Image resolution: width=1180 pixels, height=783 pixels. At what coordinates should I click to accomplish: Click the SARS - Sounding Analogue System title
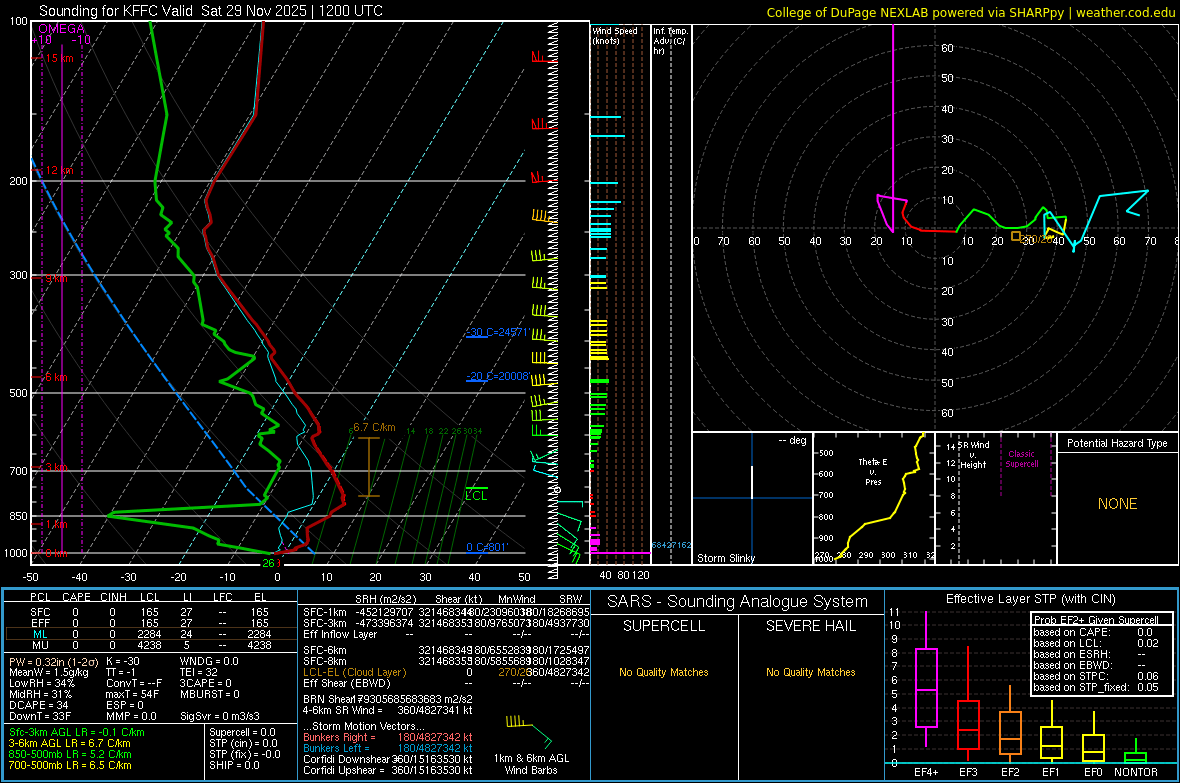pyautogui.click(x=737, y=602)
